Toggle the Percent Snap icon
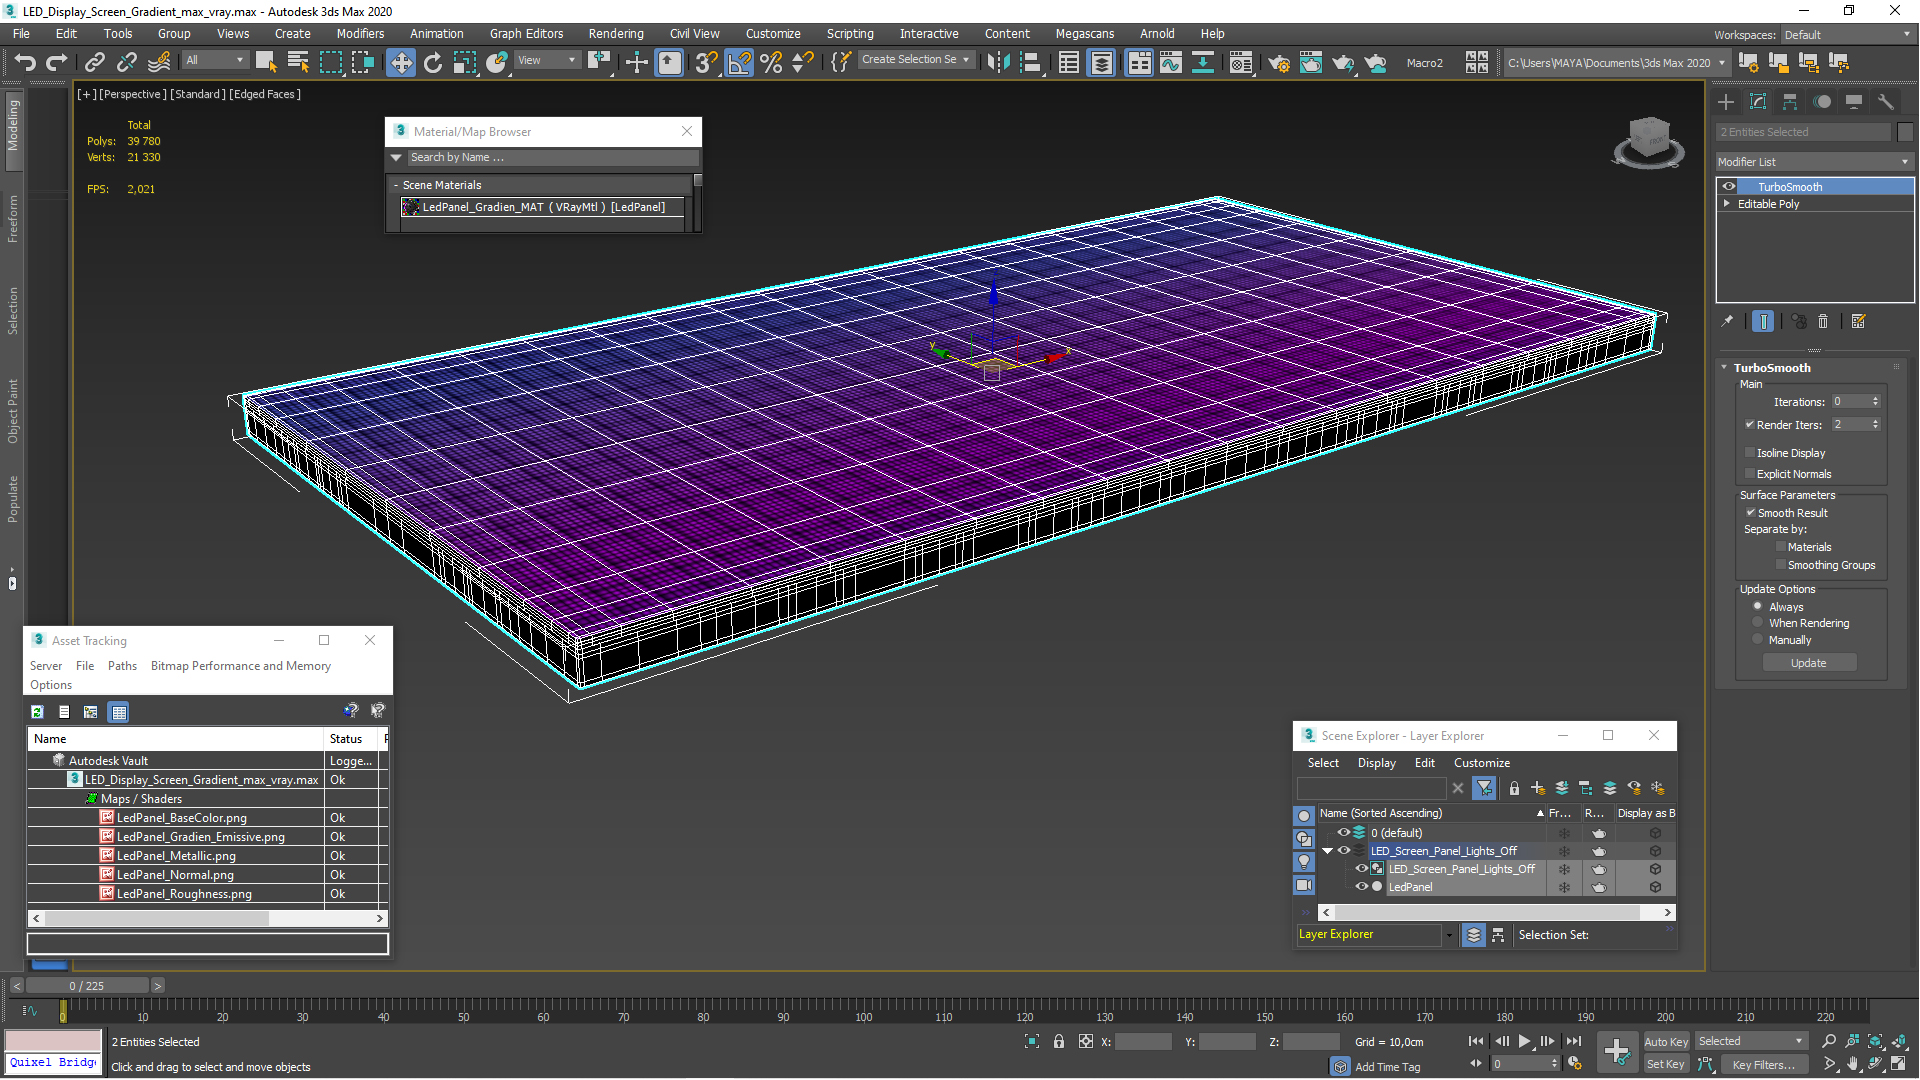This screenshot has width=1920, height=1080. tap(771, 63)
